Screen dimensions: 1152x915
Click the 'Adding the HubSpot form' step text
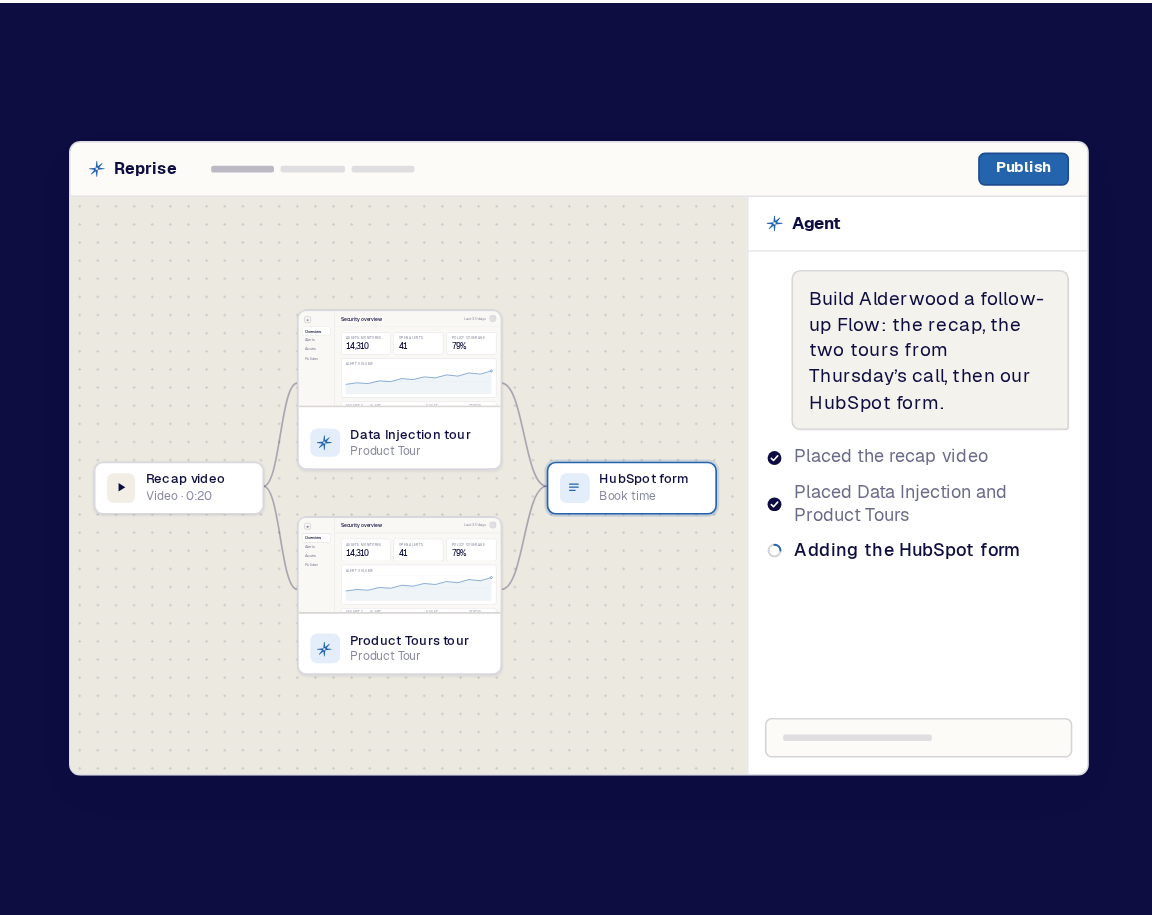click(907, 550)
